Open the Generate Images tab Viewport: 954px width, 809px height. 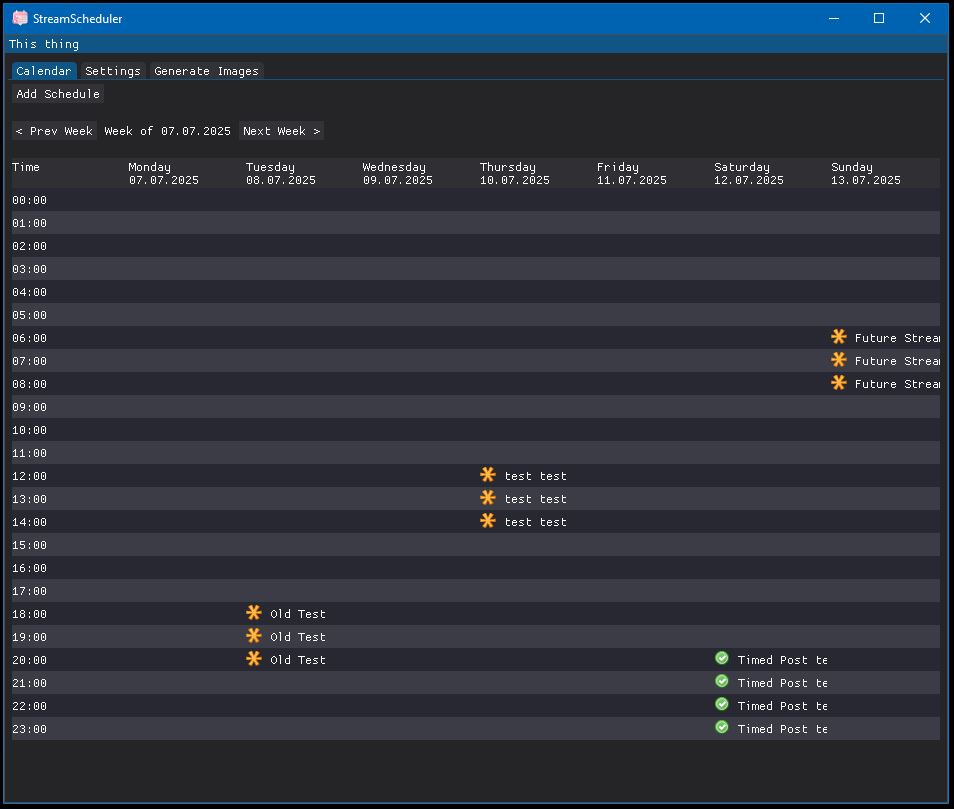[206, 70]
